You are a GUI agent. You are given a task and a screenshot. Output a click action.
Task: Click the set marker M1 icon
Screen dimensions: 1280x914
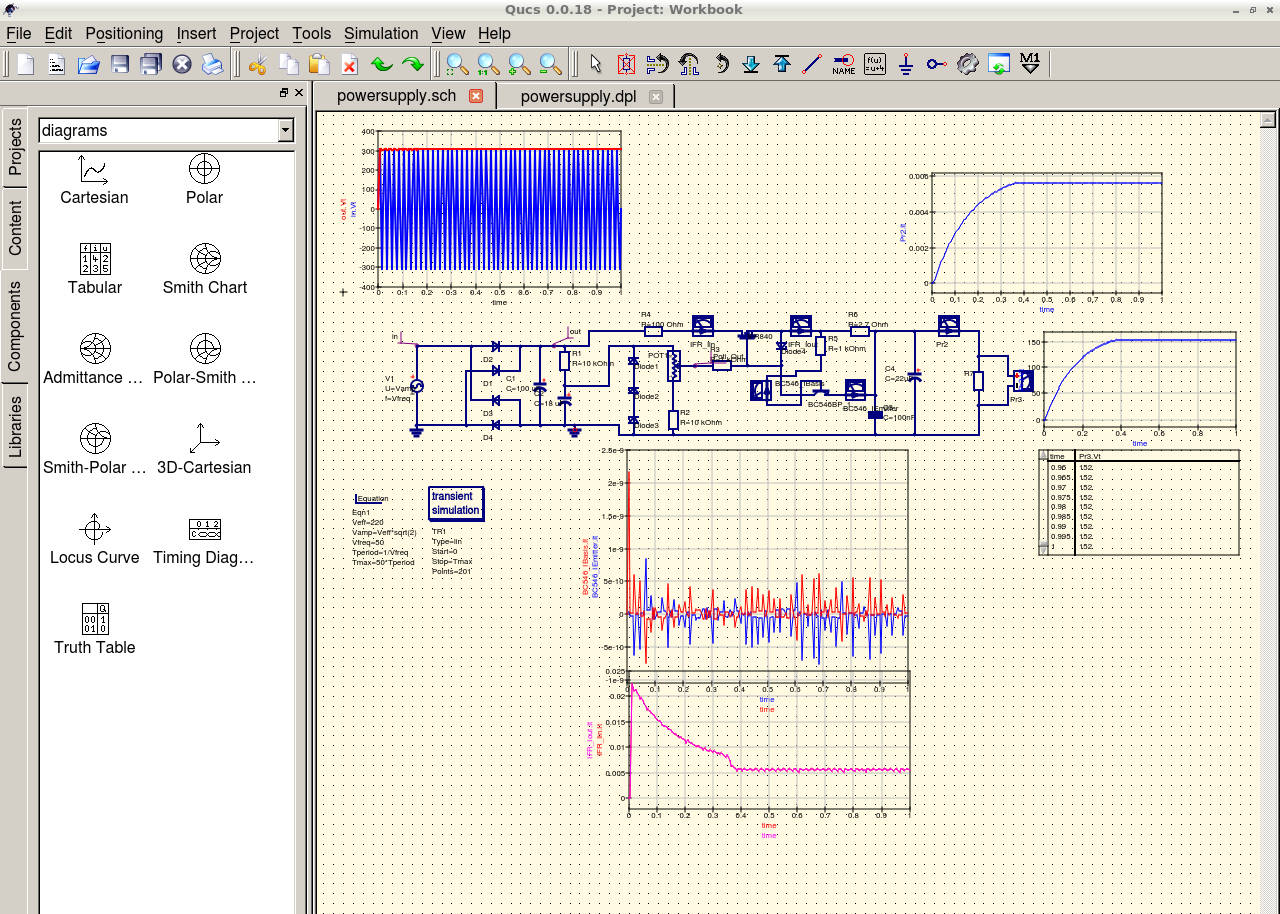[x=1030, y=65]
